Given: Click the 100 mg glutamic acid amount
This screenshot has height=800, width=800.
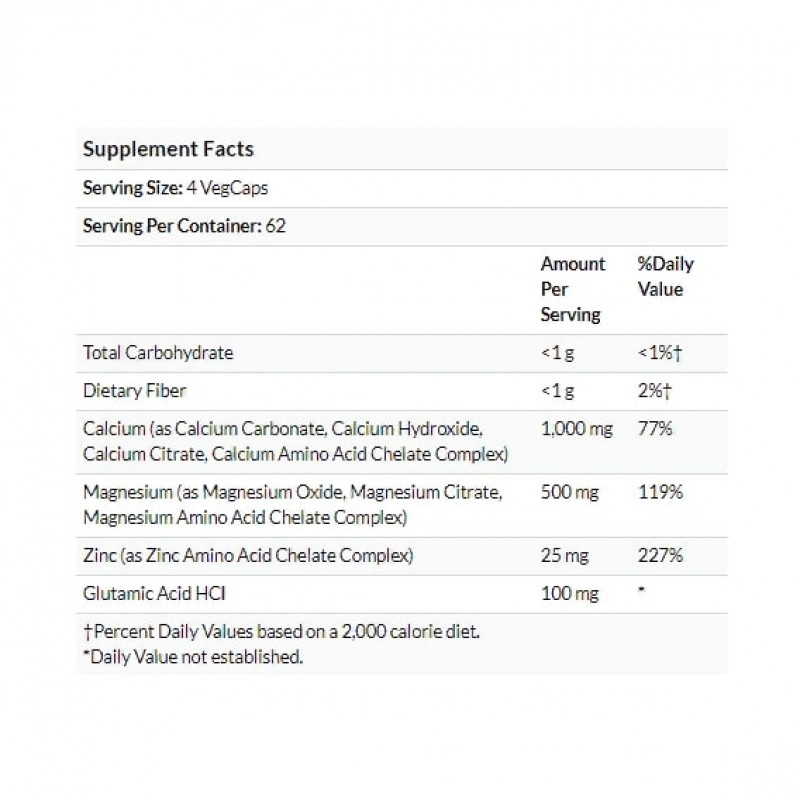Looking at the screenshot, I should pos(569,594).
